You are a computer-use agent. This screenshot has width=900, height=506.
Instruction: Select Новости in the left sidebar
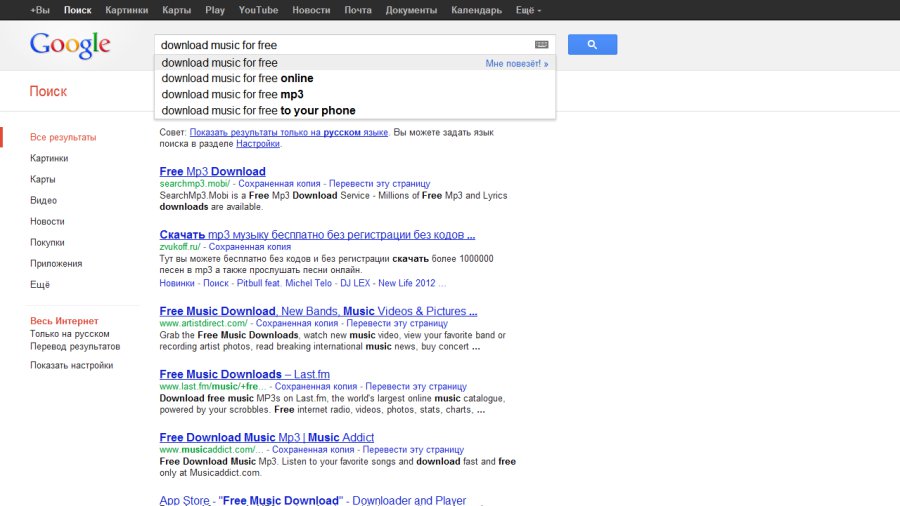(47, 221)
